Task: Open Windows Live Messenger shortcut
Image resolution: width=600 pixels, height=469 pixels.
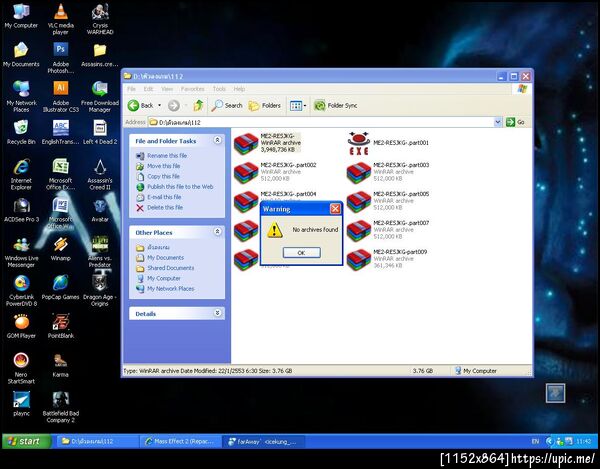Action: (21, 252)
